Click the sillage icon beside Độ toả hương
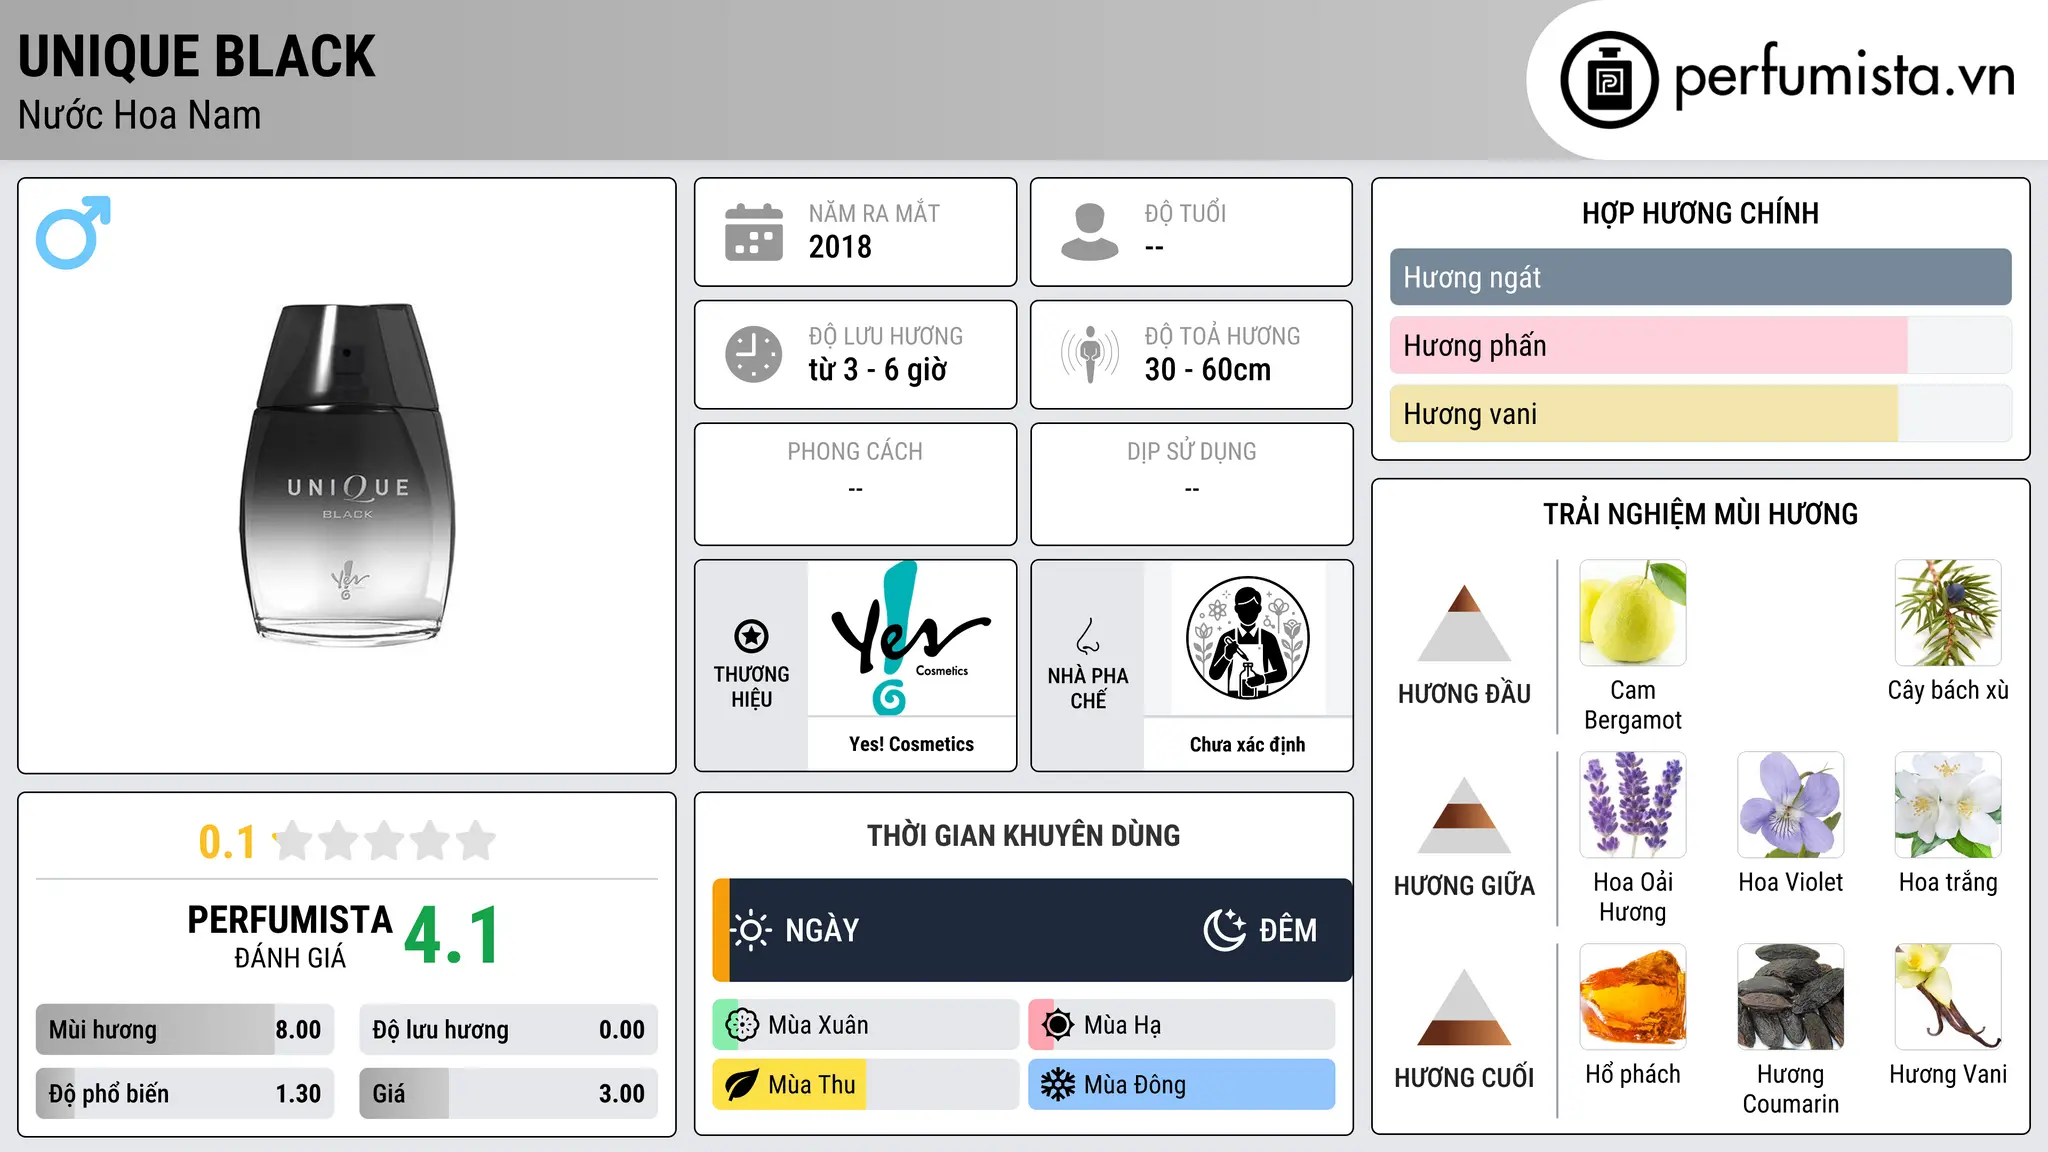2048x1152 pixels. pos(1090,354)
